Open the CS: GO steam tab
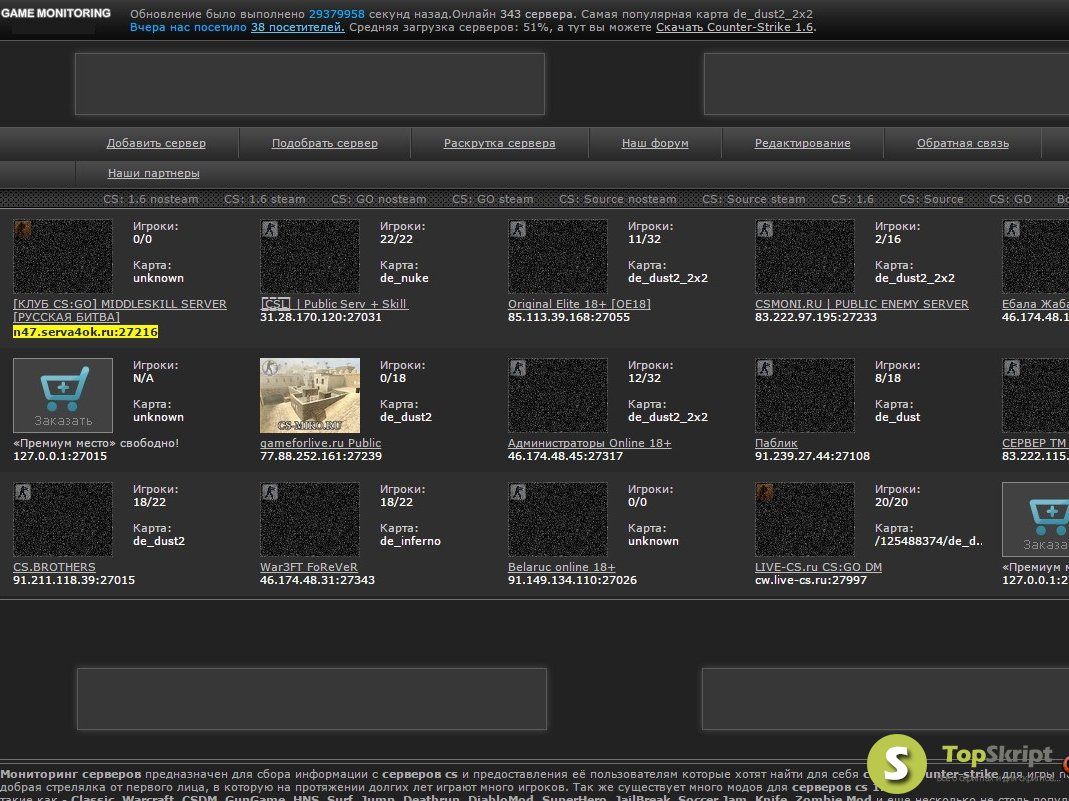The height and width of the screenshot is (801, 1069). (492, 199)
